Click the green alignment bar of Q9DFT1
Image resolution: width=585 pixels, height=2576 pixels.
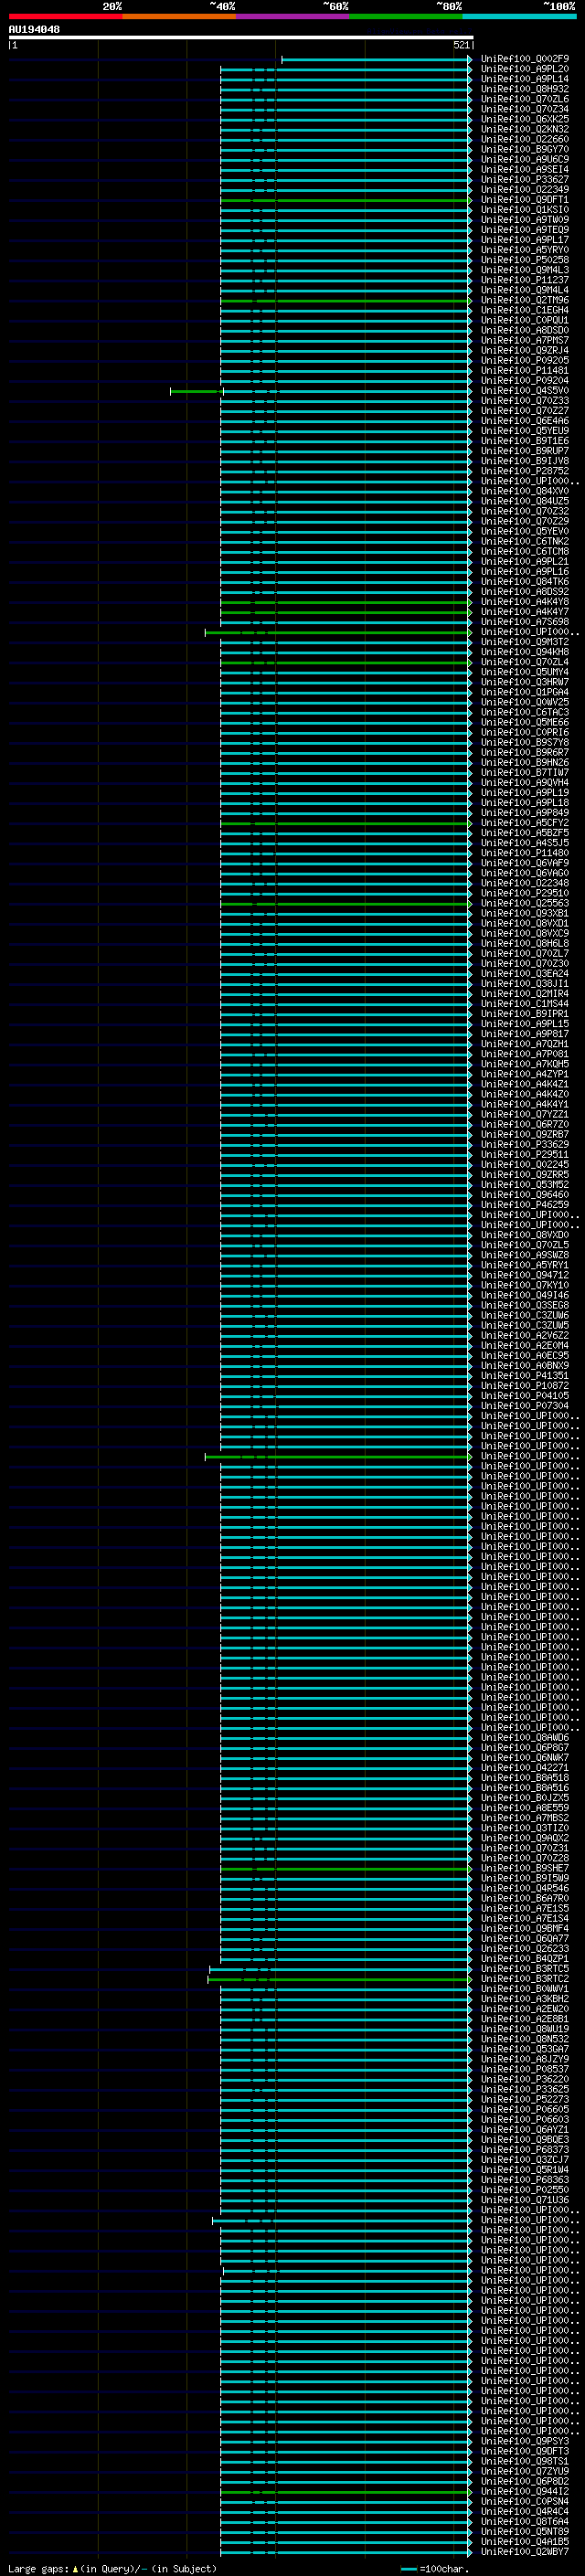pos(346,200)
